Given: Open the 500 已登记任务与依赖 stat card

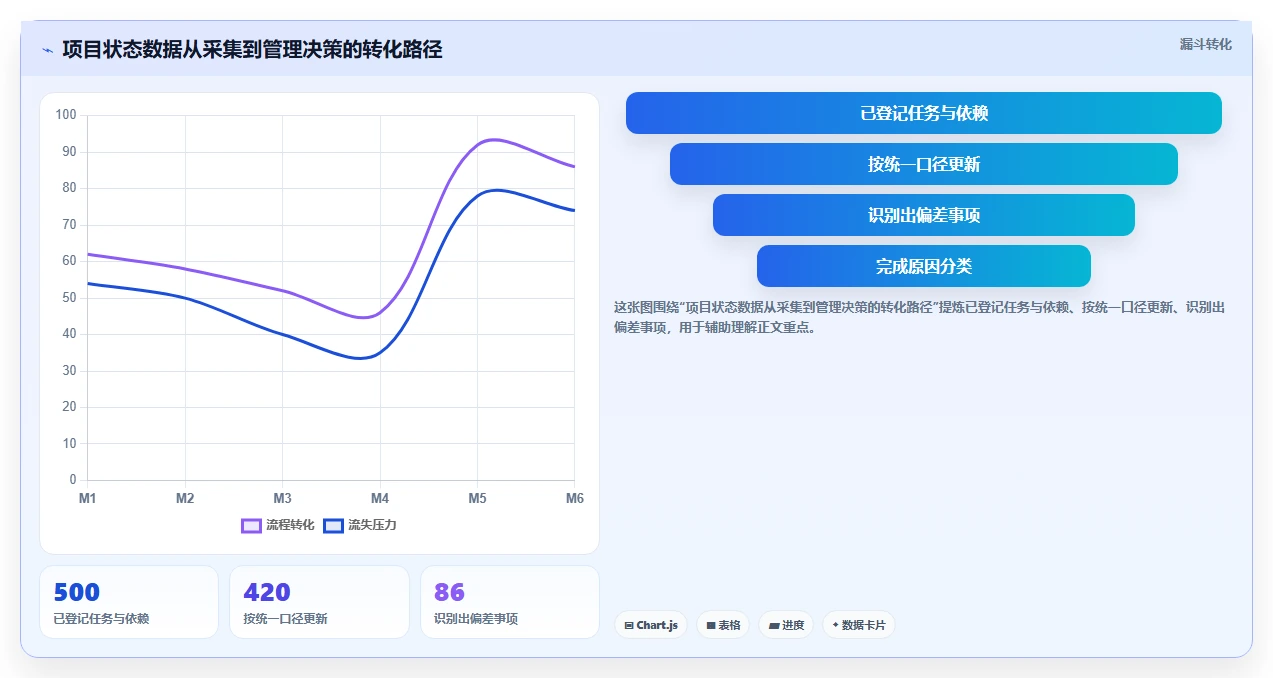Looking at the screenshot, I should pos(129,602).
